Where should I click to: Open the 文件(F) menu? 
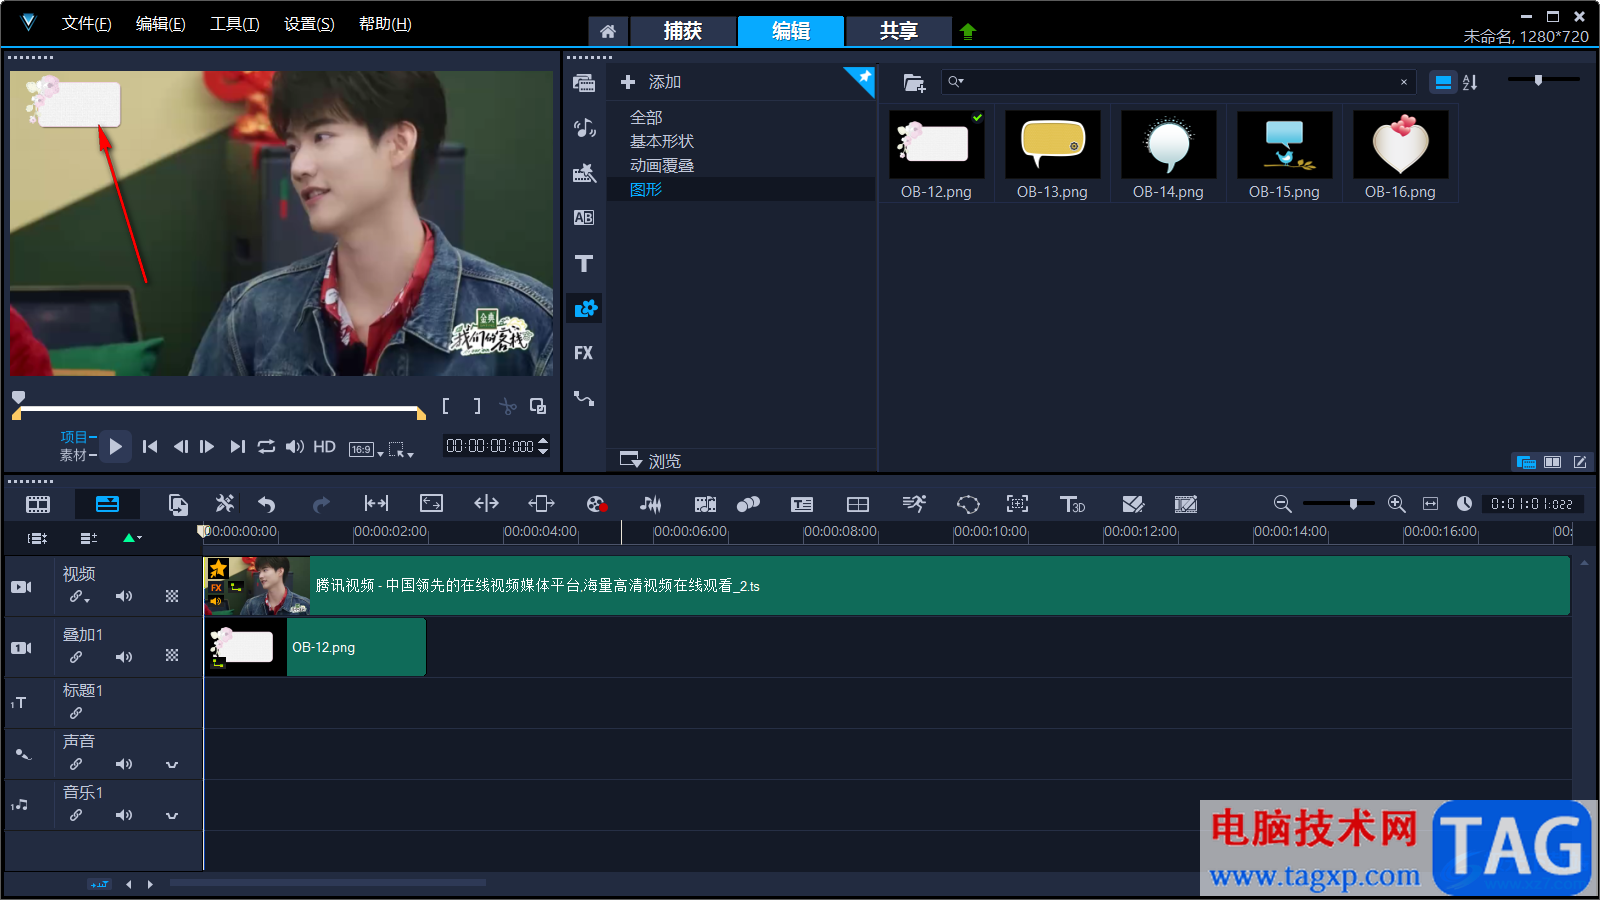click(x=86, y=24)
